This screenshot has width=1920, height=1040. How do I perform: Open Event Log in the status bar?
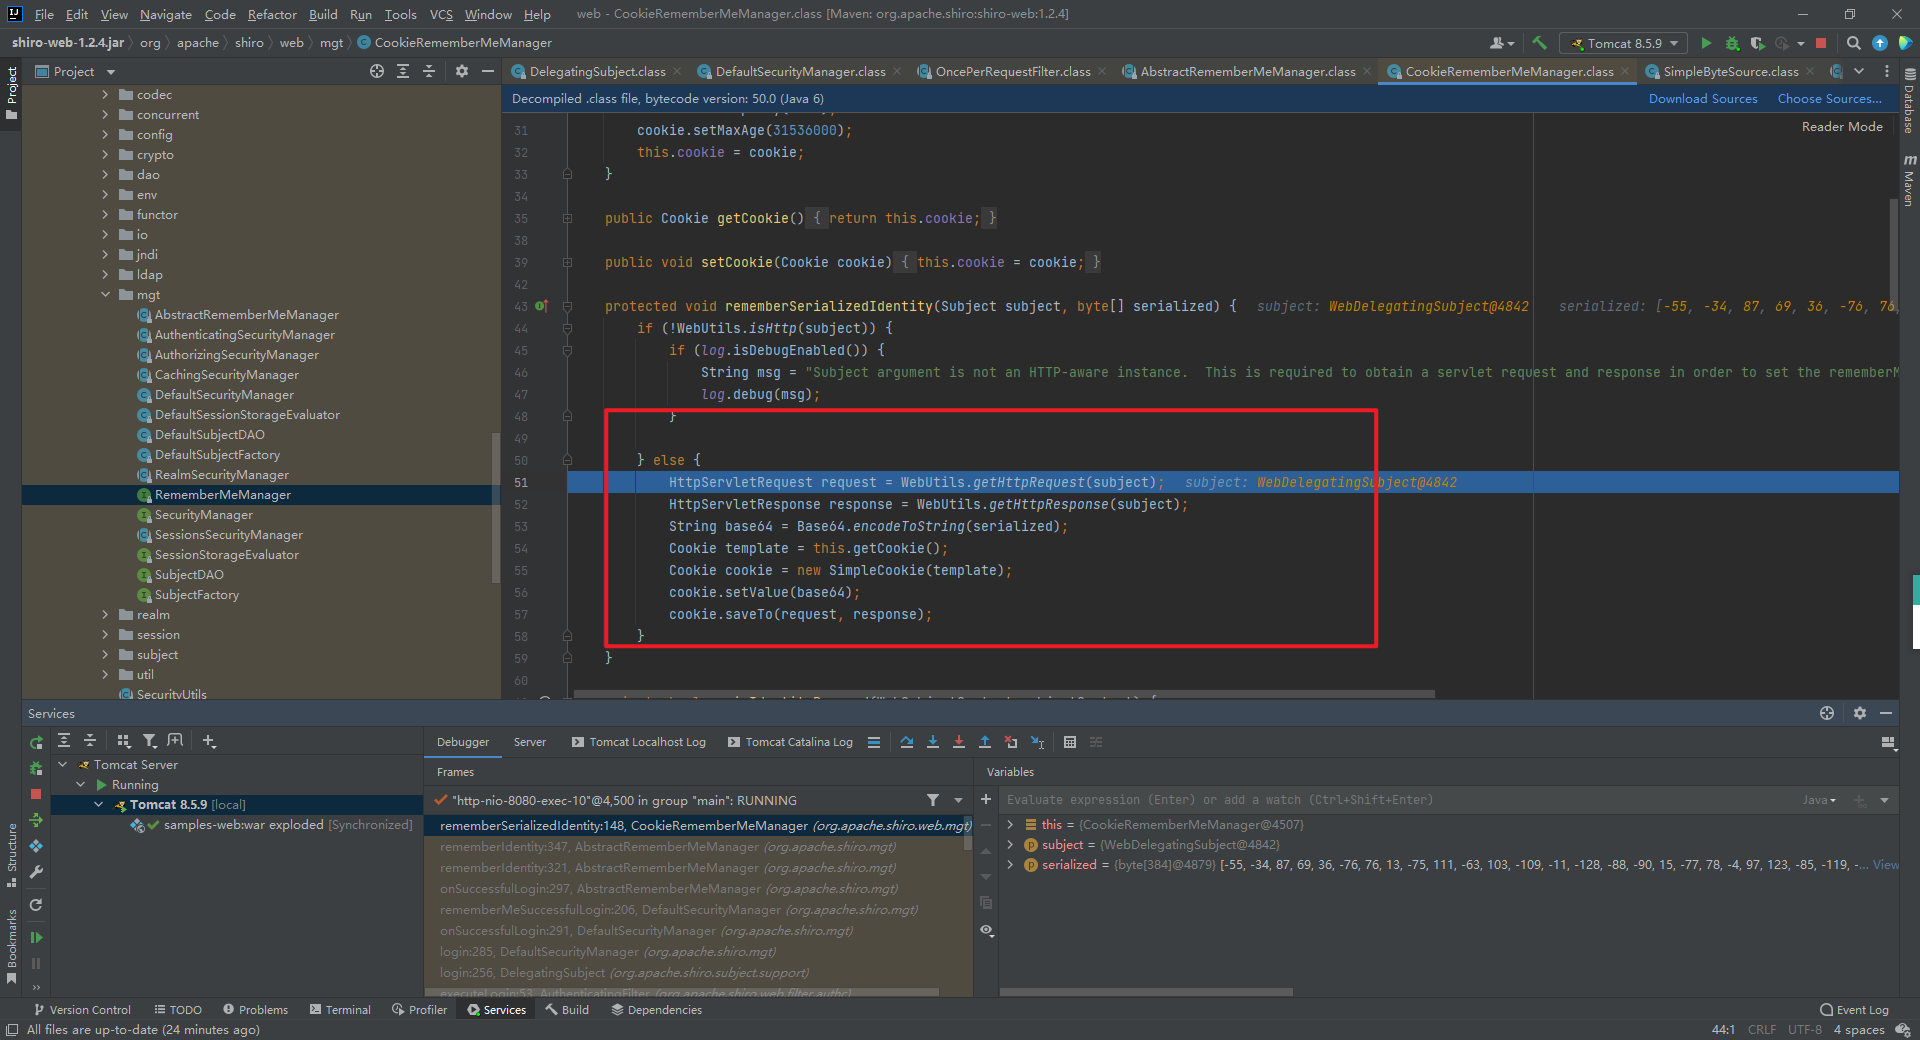[1854, 1010]
